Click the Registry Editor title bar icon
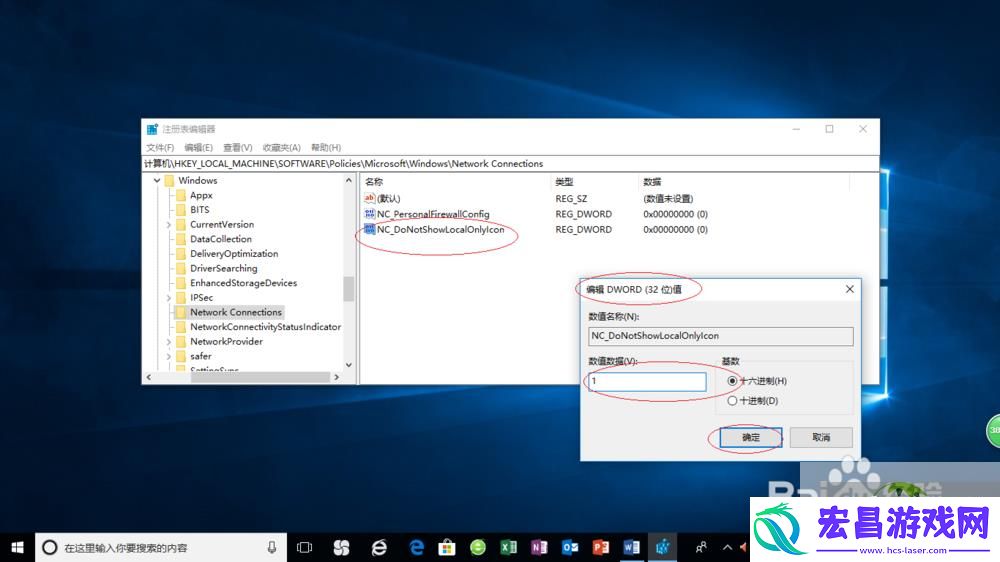The width and height of the screenshot is (1000, 562). click(x=152, y=129)
